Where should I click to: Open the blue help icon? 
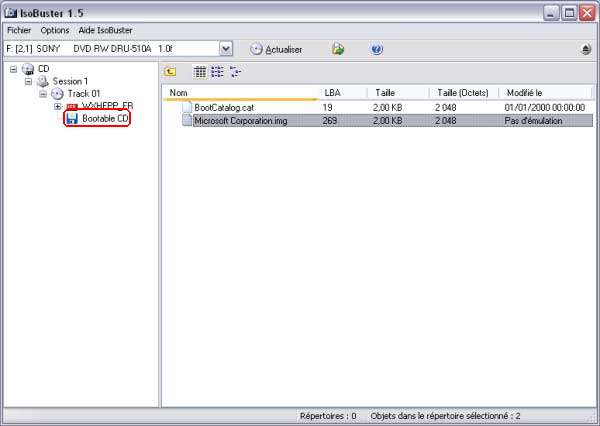(377, 49)
